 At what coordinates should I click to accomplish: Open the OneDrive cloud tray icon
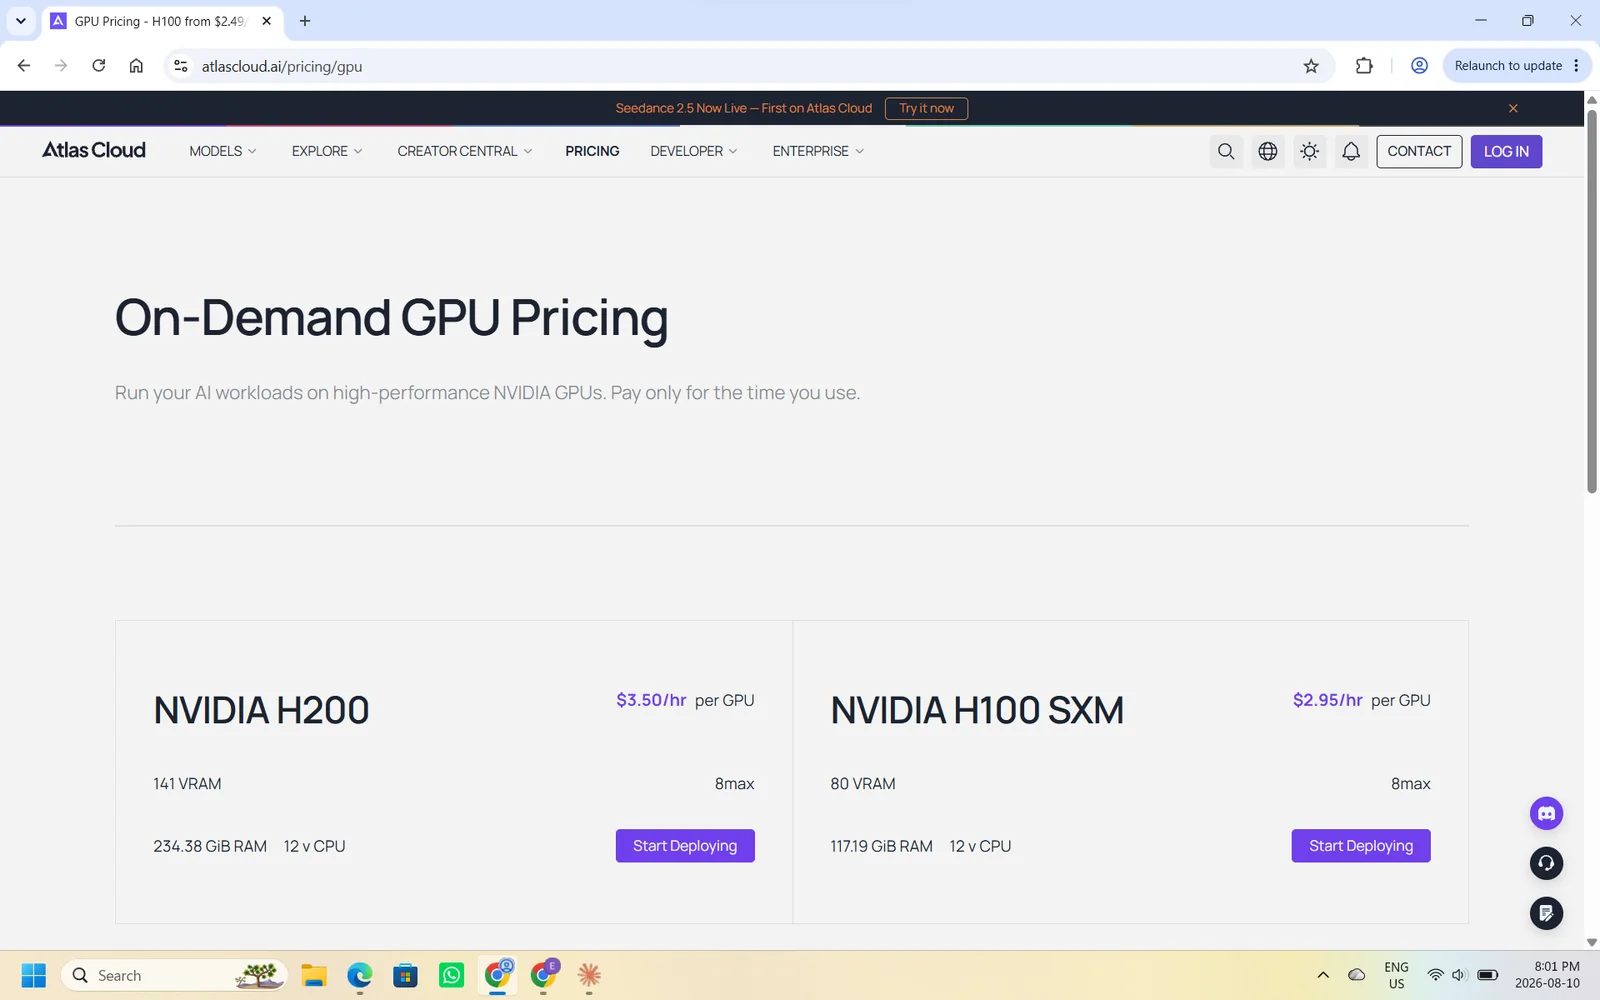(x=1357, y=975)
